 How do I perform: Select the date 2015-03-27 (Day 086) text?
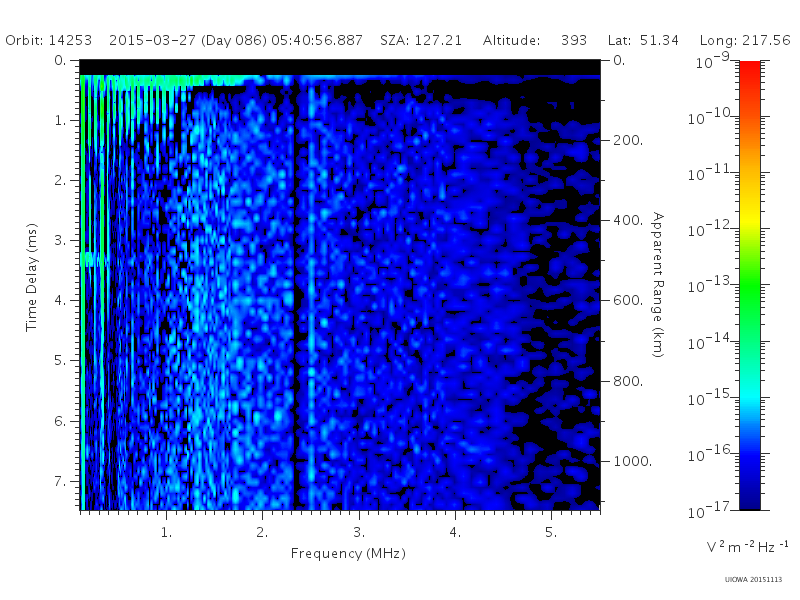[188, 40]
